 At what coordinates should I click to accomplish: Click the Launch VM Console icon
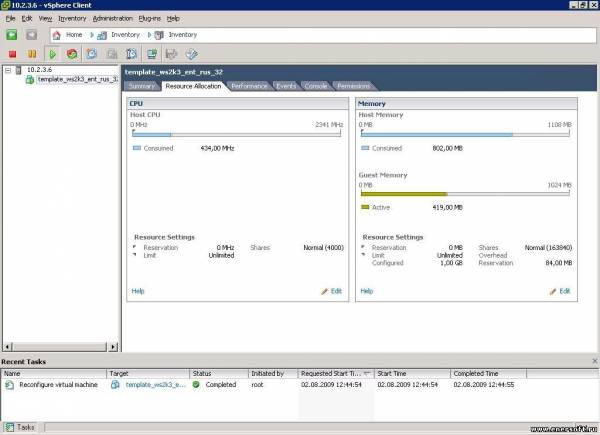click(x=152, y=54)
